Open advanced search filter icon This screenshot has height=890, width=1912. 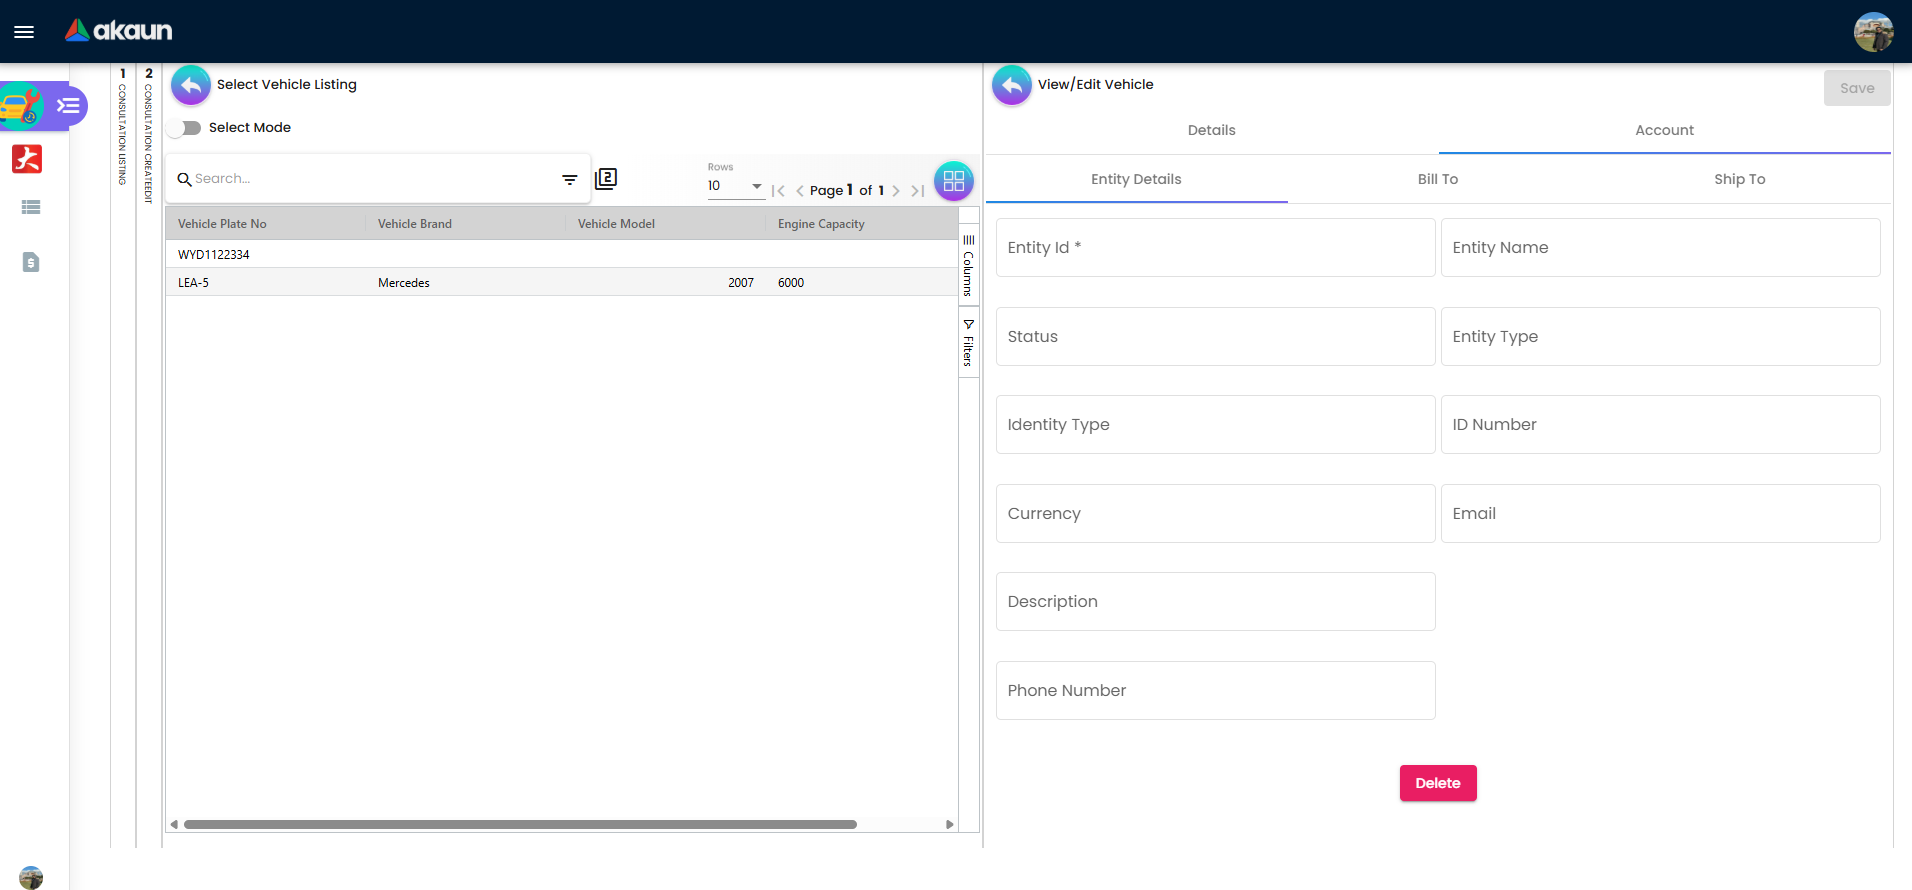(x=570, y=180)
